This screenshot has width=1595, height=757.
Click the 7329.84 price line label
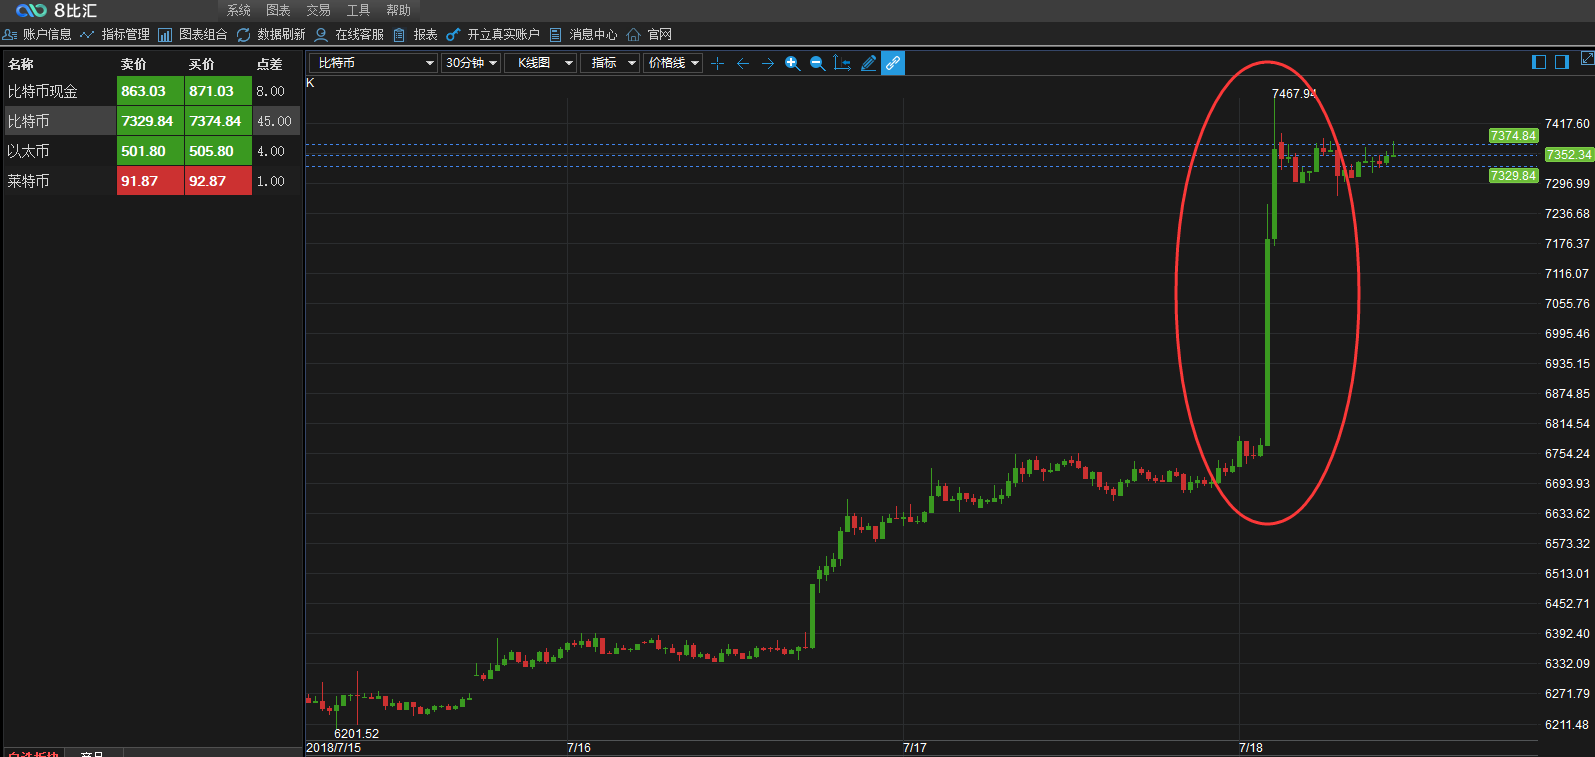coord(1514,176)
